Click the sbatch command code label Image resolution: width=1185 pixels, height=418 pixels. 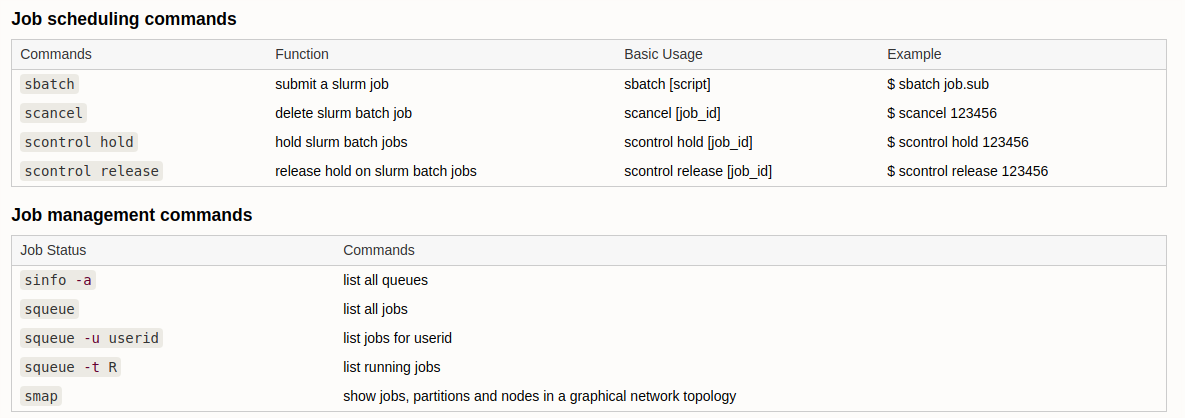pos(49,84)
